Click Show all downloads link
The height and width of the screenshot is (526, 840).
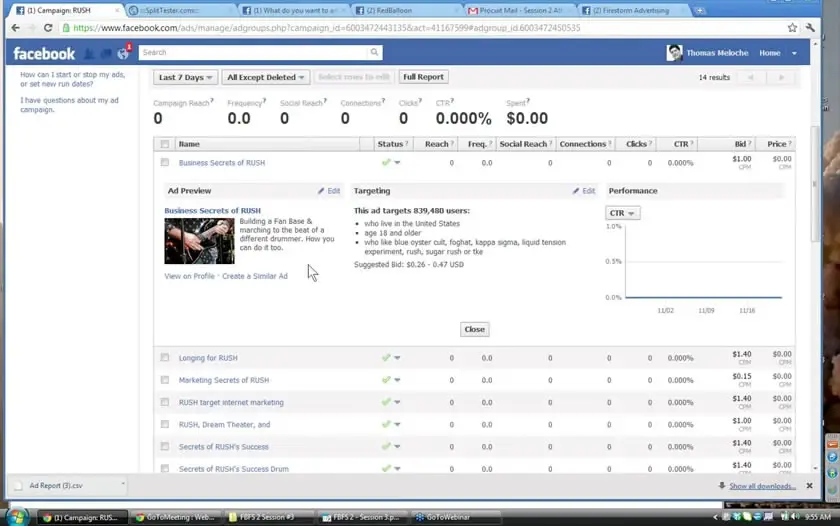point(762,486)
